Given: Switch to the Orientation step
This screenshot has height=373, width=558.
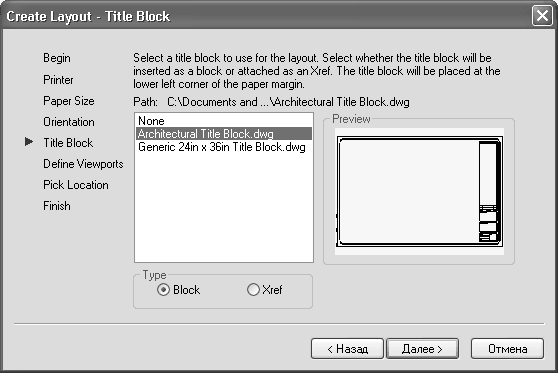Looking at the screenshot, I should pos(69,122).
